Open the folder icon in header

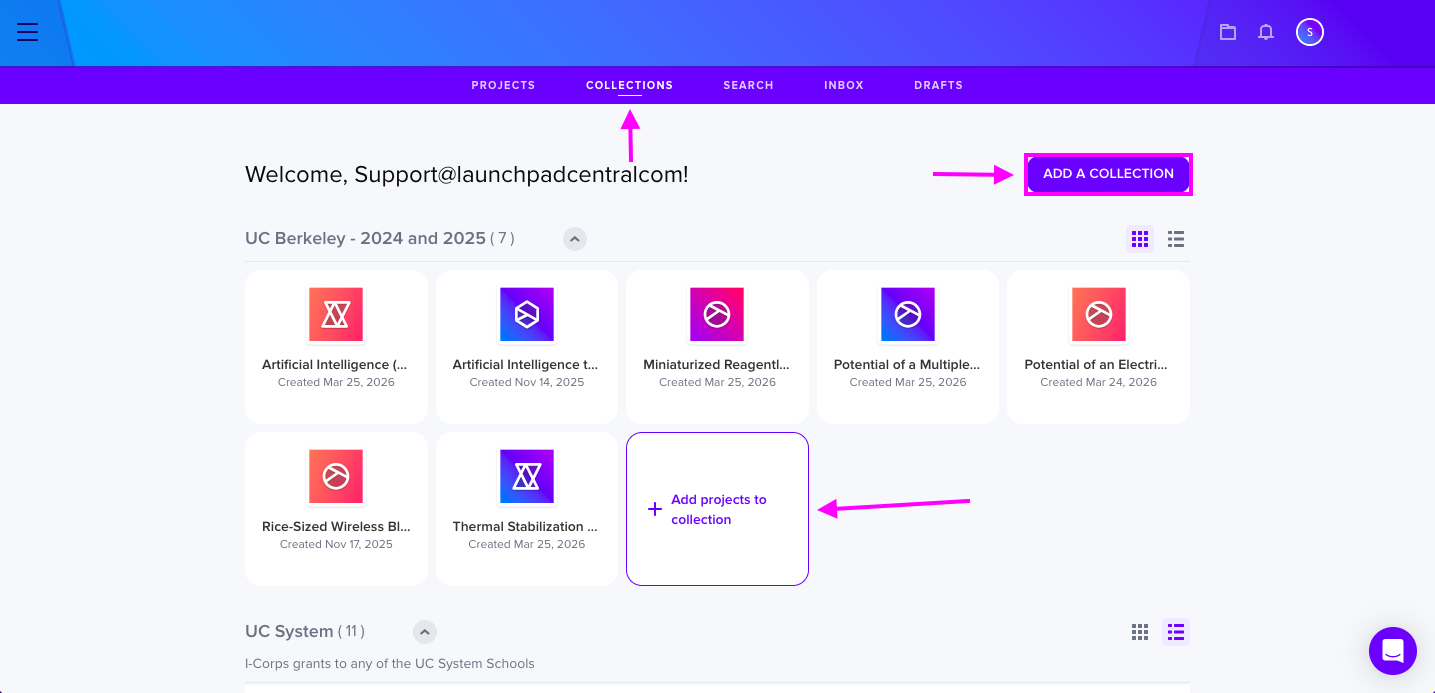pos(1228,32)
